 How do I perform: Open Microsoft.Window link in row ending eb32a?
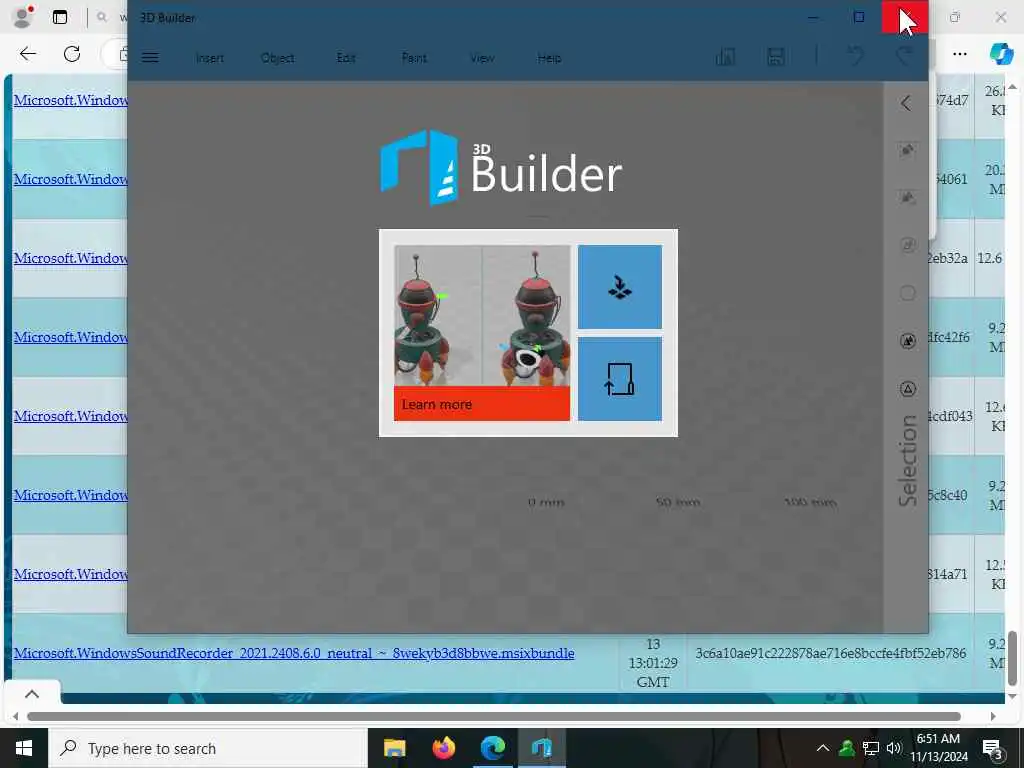coord(71,258)
